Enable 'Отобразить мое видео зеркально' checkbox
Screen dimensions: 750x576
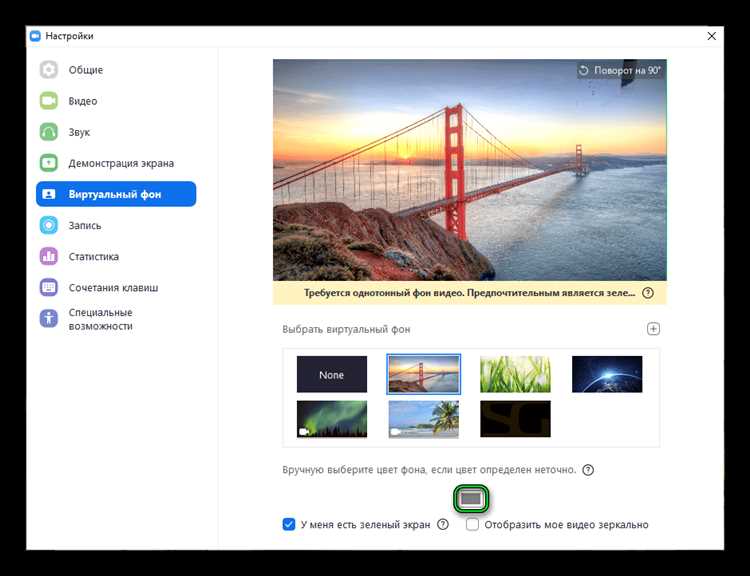tap(473, 524)
